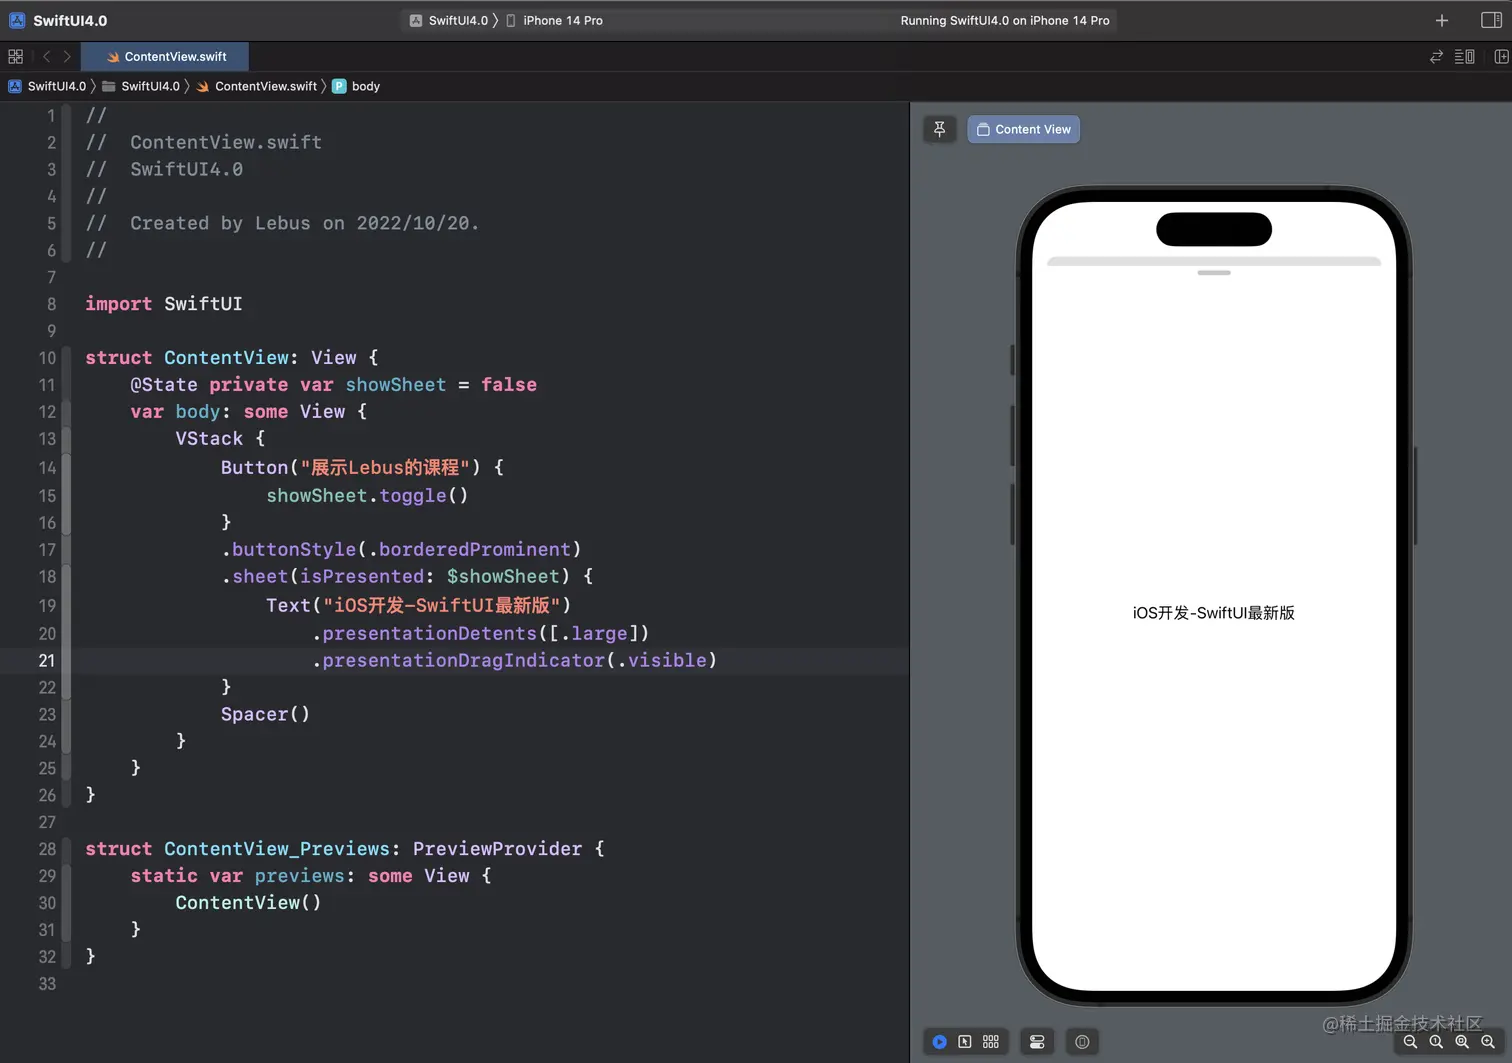Choose the iPhone 14 Pro run destination
Viewport: 1512px width, 1063px height.
point(554,20)
